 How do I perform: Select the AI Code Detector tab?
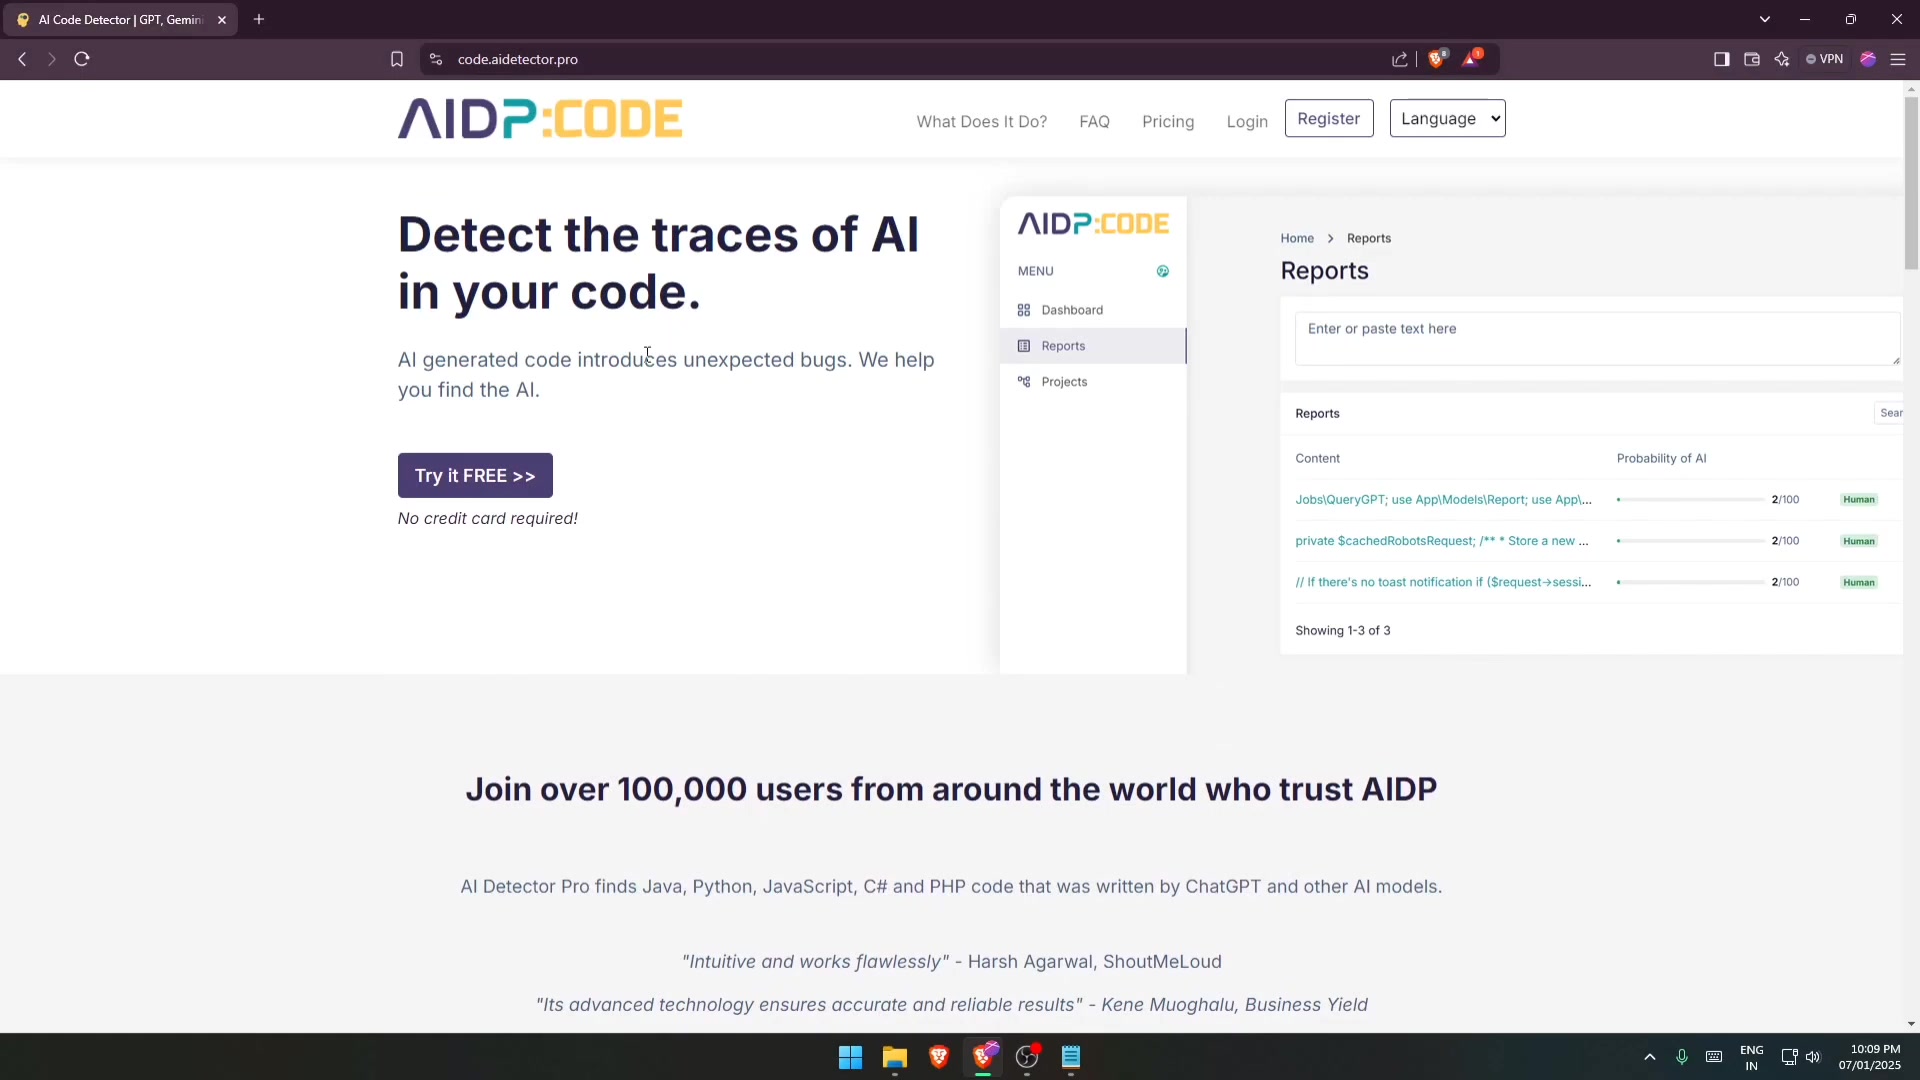[x=122, y=20]
